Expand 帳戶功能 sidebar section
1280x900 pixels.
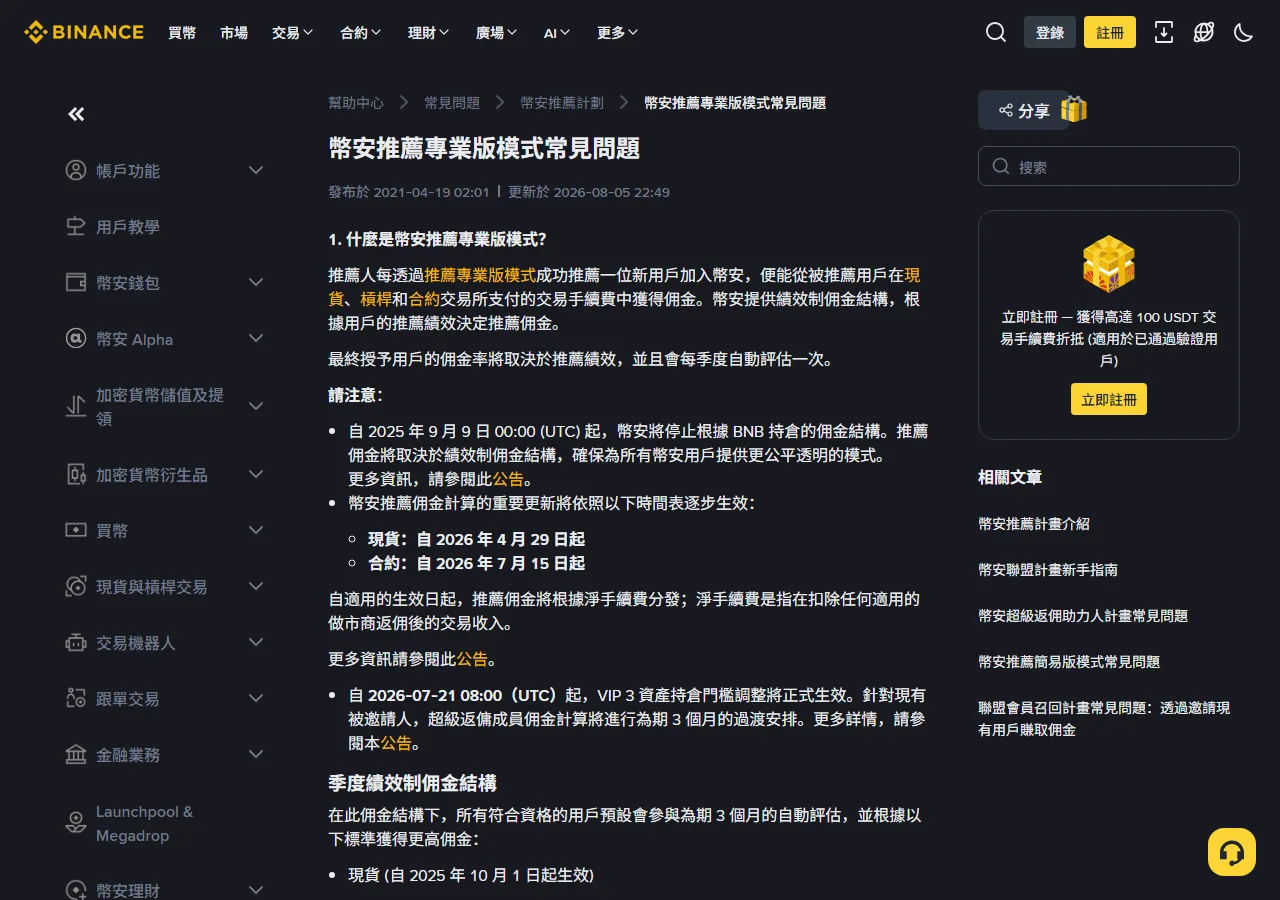click(x=256, y=170)
